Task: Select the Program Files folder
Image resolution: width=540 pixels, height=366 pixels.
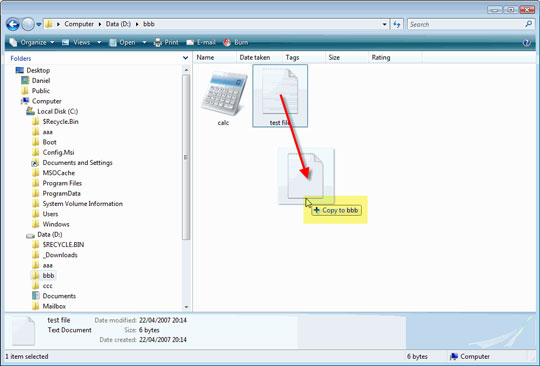Action: (x=57, y=183)
